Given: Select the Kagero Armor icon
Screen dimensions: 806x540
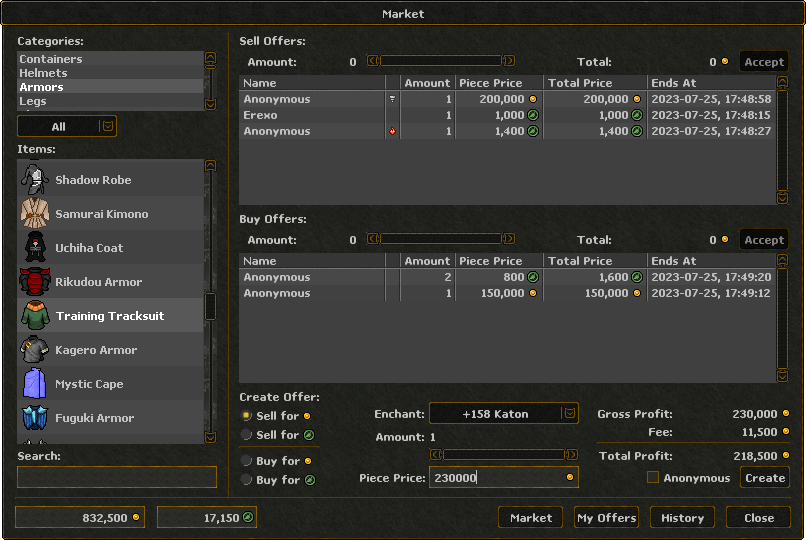Looking at the screenshot, I should [35, 350].
